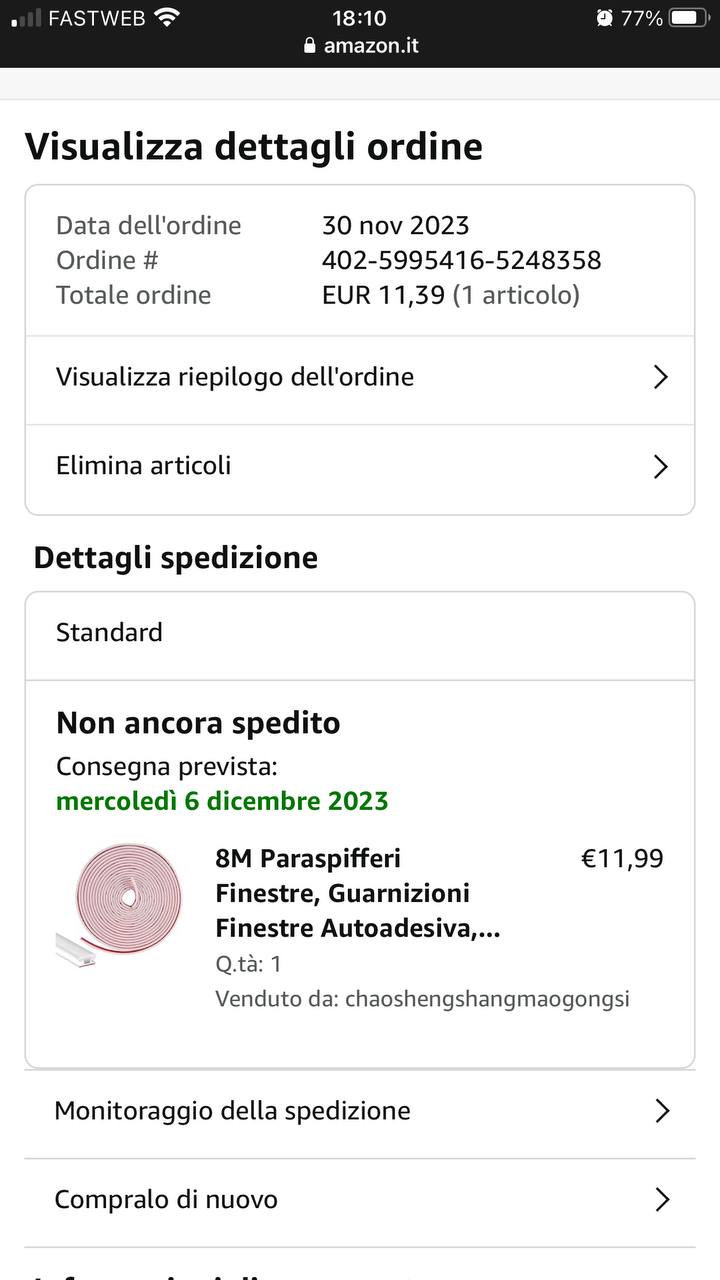Select Compralo di nuovo
720x1280 pixels.
pos(166,1199)
